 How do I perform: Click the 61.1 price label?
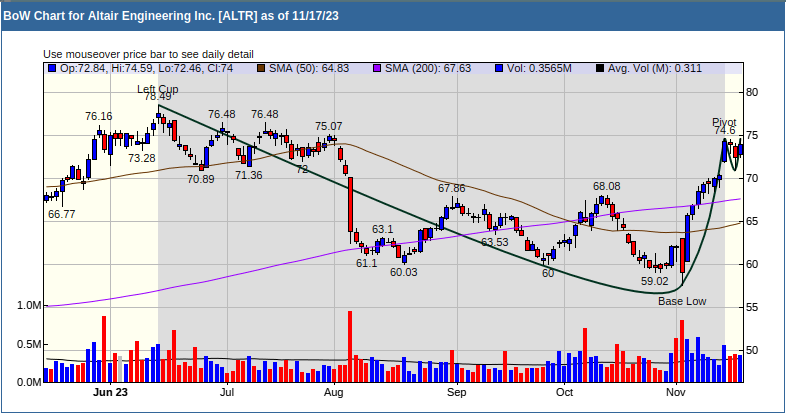coord(366,264)
